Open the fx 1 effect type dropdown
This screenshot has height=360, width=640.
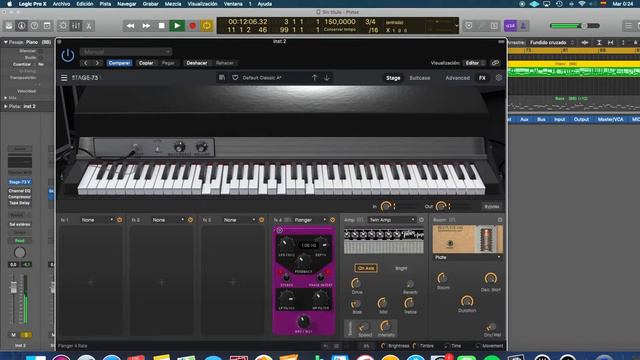(x=96, y=220)
